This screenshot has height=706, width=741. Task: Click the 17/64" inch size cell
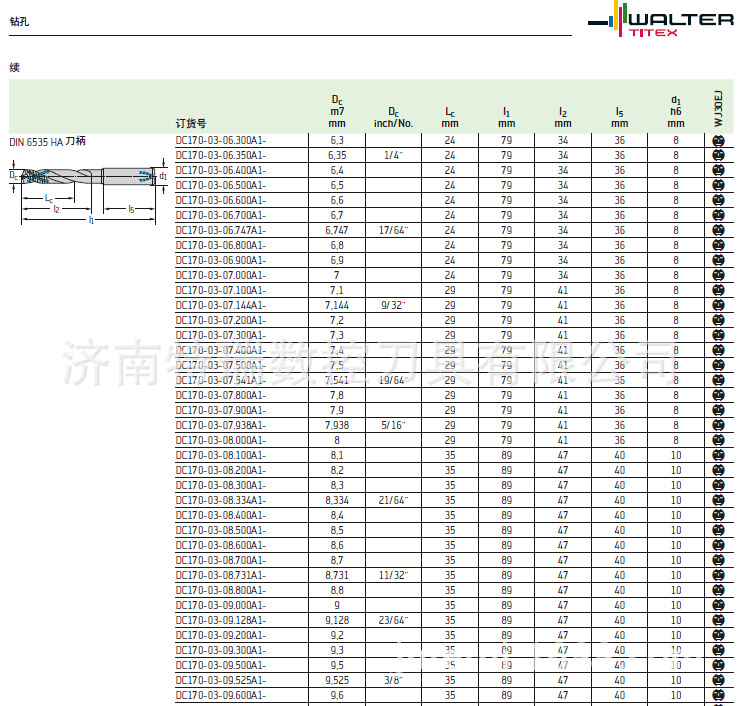[x=393, y=230]
